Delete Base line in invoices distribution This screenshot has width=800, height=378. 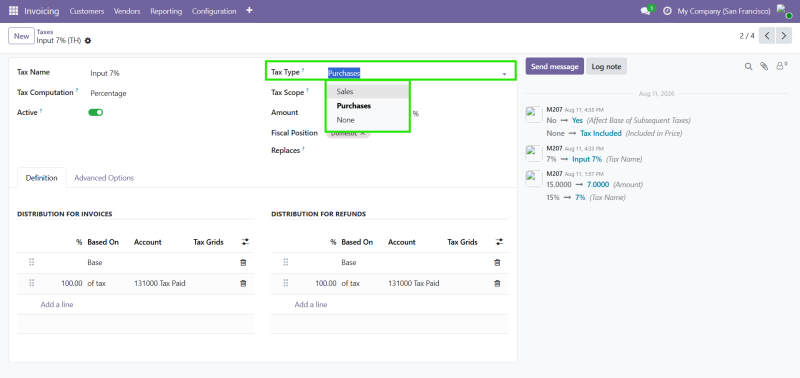point(243,262)
